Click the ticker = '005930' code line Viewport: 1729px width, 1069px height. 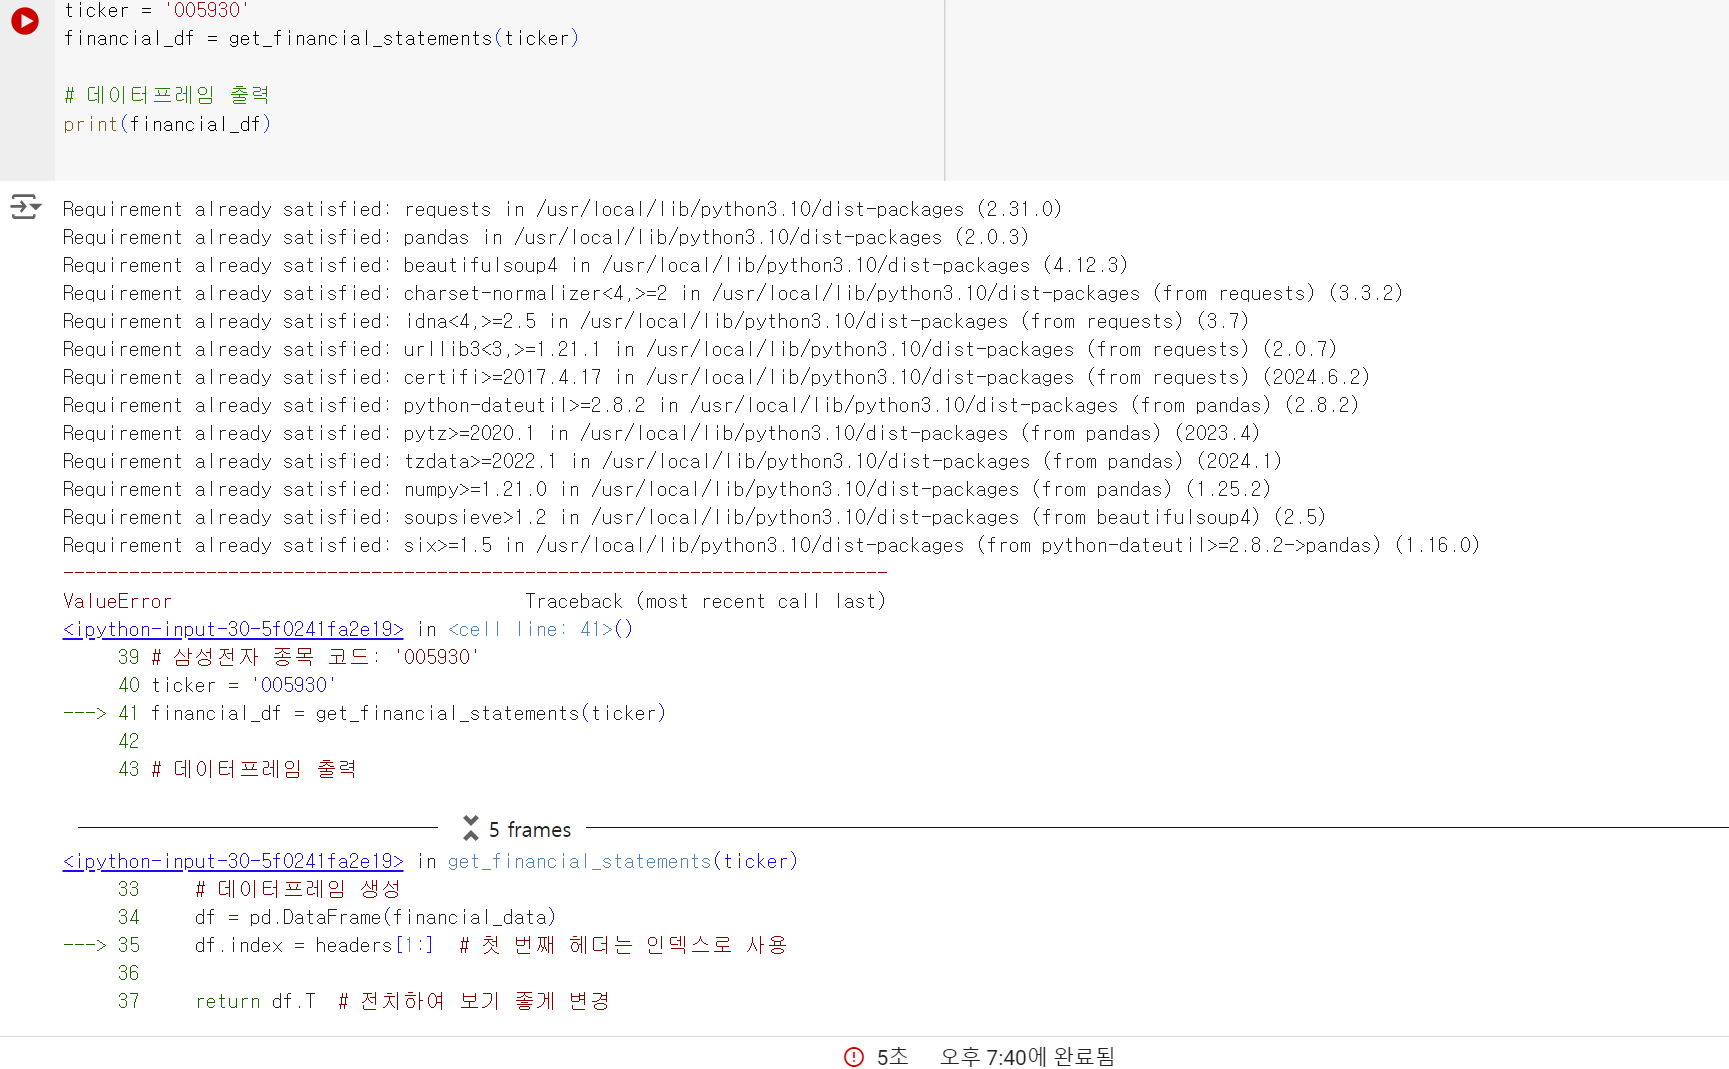click(156, 10)
